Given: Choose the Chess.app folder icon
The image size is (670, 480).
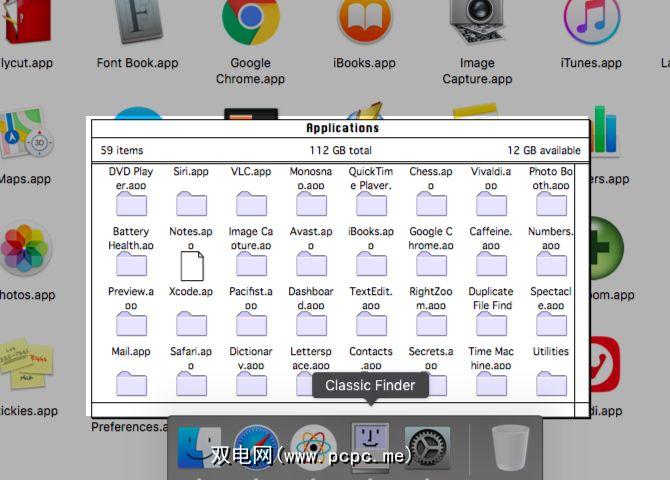Looking at the screenshot, I should pos(432,204).
